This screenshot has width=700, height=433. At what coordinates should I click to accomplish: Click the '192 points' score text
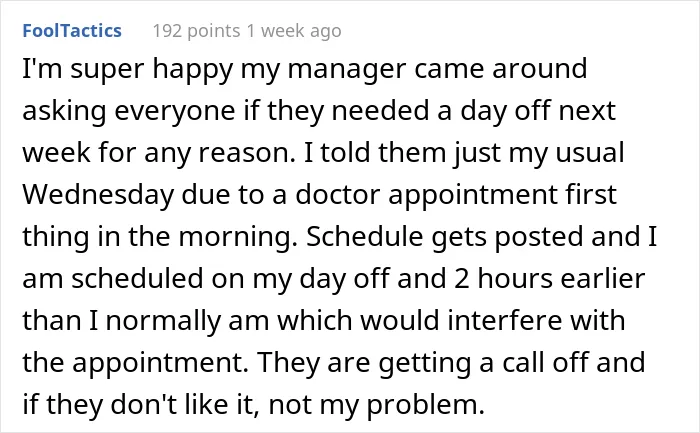pos(196,31)
